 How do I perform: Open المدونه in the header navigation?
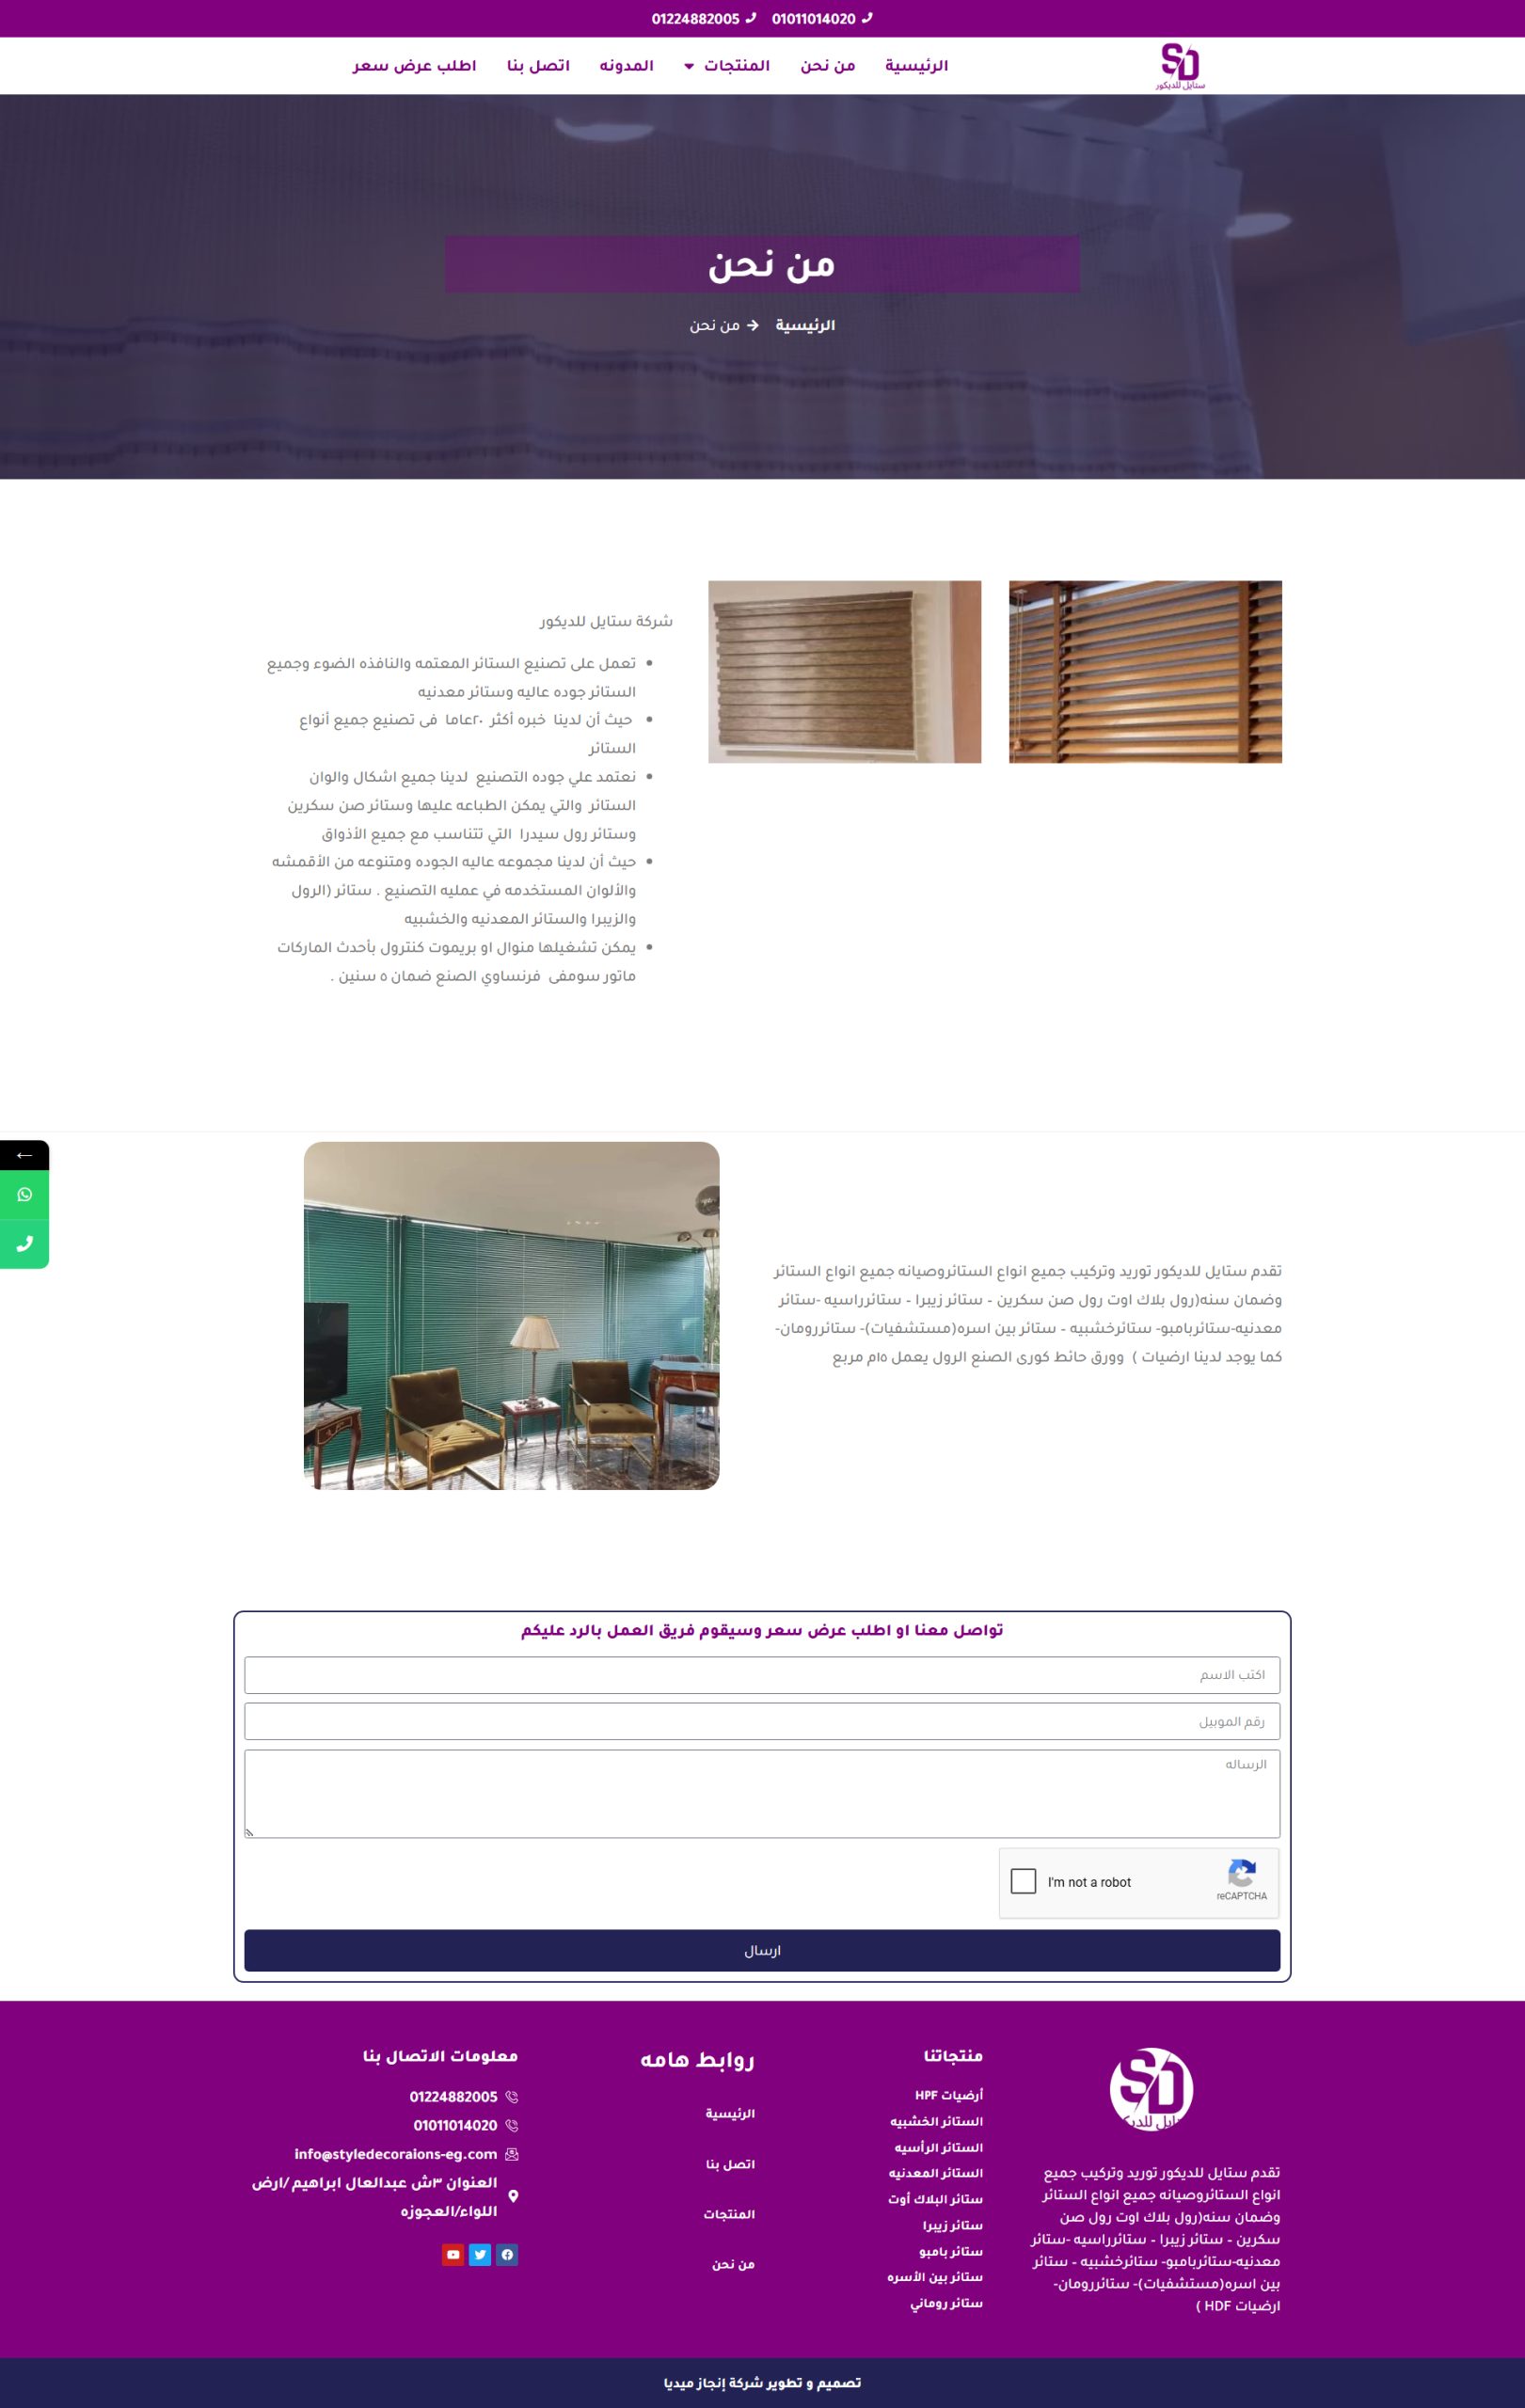pyautogui.click(x=626, y=66)
